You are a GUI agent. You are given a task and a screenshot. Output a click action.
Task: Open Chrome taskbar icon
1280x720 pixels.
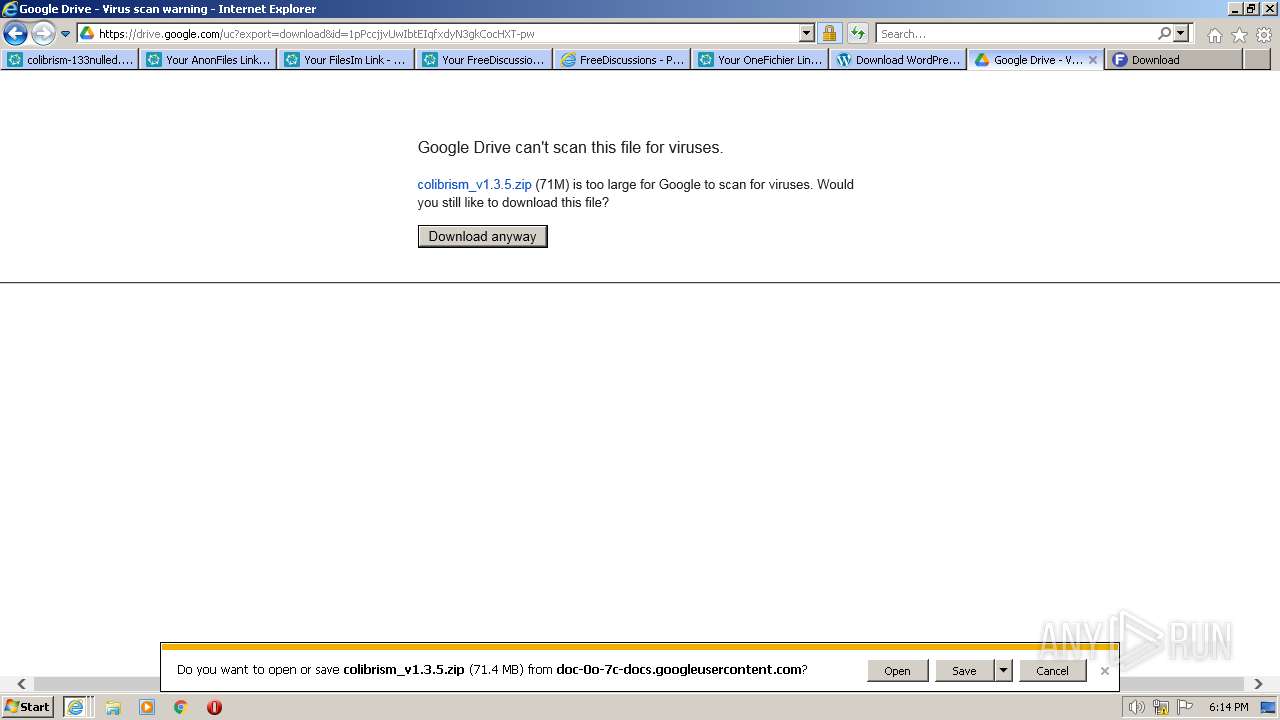coord(181,707)
